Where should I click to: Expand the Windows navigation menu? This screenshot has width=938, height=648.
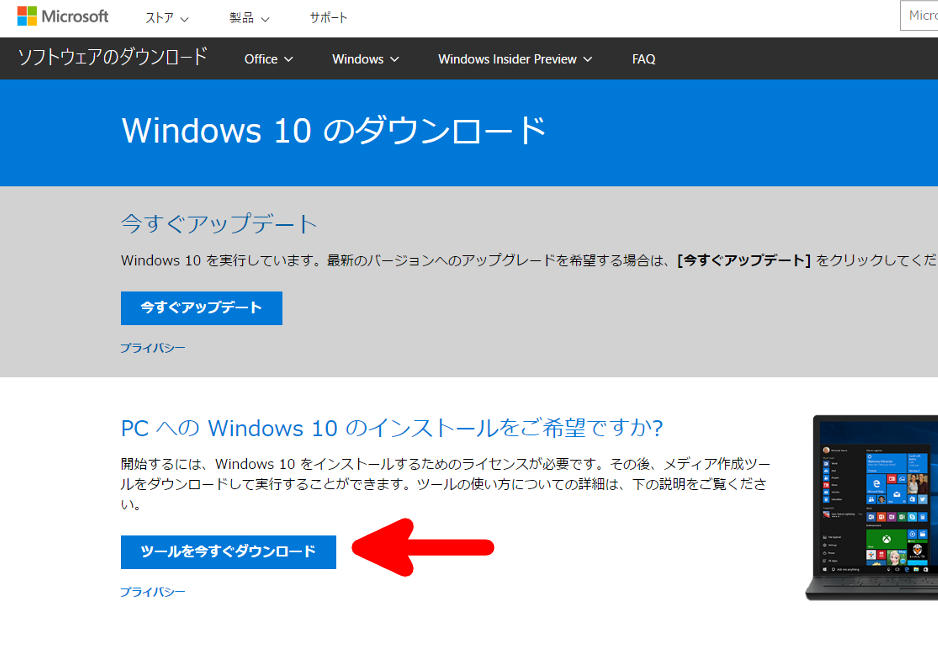point(366,59)
